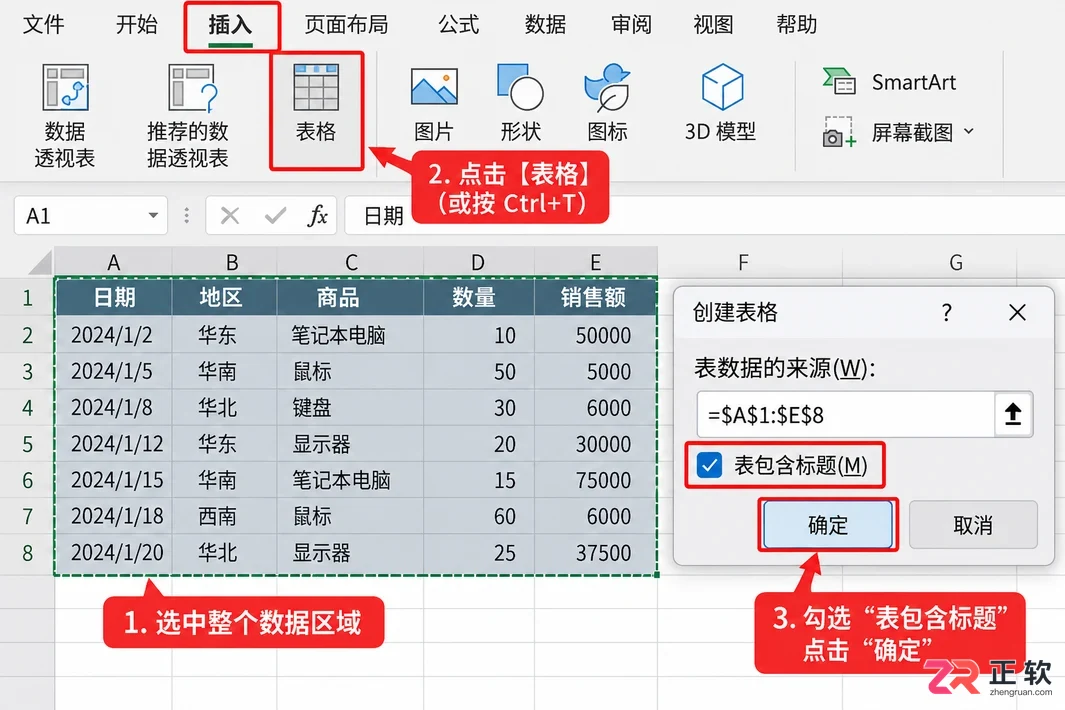Collapse dialog with range selector arrow
The width and height of the screenshot is (1065, 710).
tap(1013, 414)
